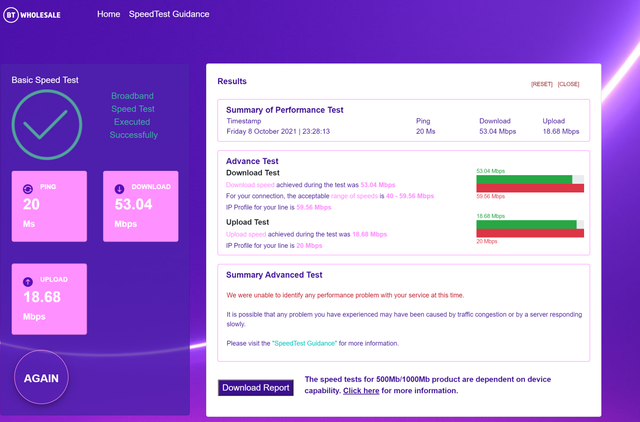Click the red download IP profile bar
Viewport: 640px width, 422px height.
[x=530, y=188]
